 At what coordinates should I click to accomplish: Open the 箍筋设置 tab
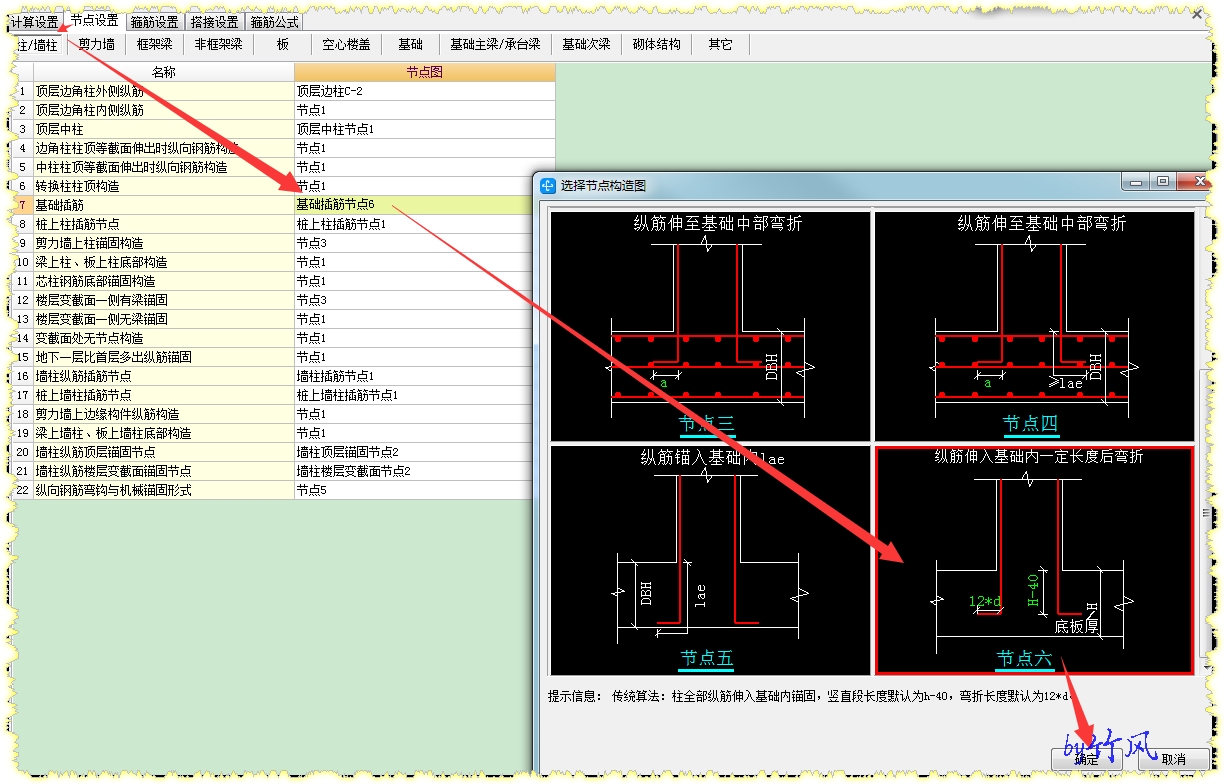coord(154,22)
